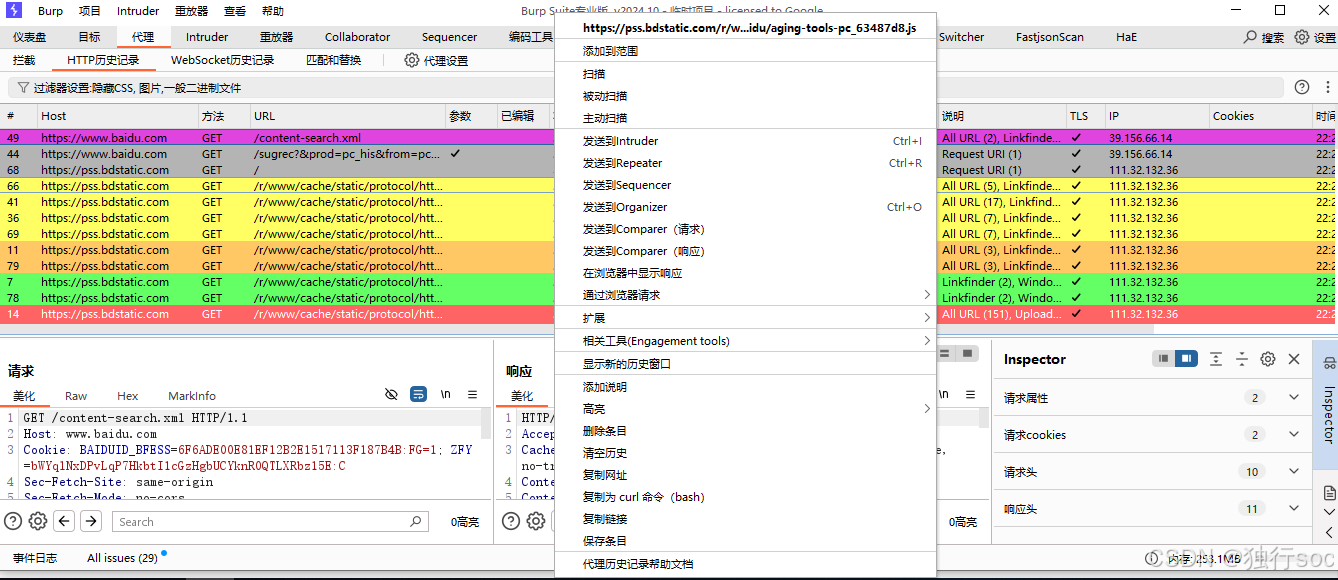The image size is (1338, 580).
Task: Open 扩展 submenu in context menu
Action: coord(745,318)
